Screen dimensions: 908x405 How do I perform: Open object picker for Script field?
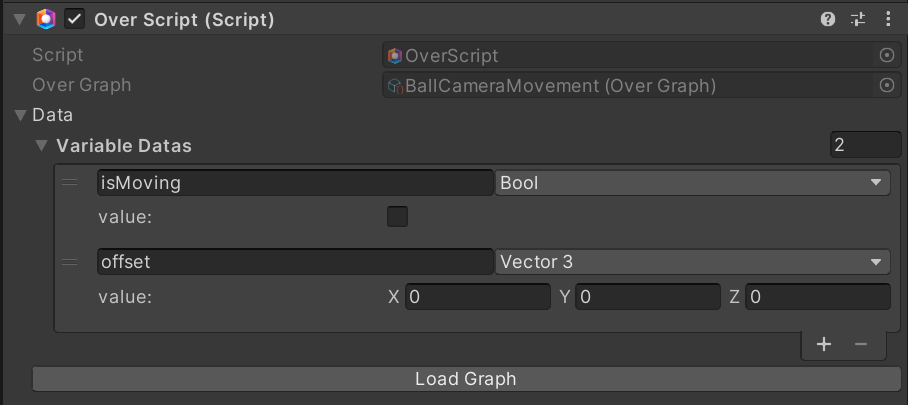point(886,56)
